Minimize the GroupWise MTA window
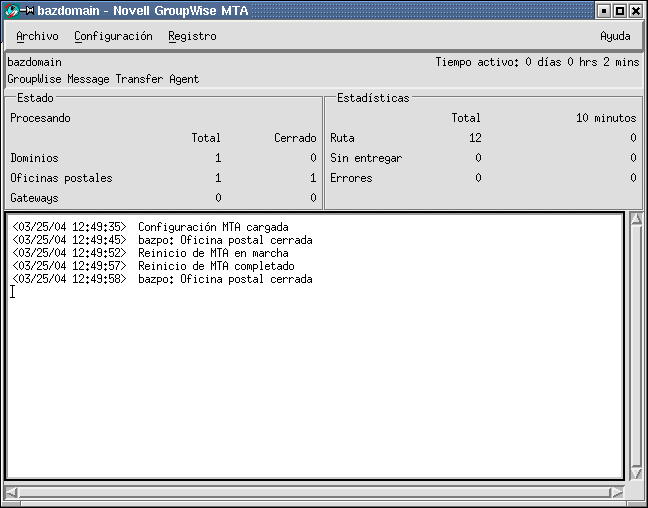648x508 pixels. [602, 11]
